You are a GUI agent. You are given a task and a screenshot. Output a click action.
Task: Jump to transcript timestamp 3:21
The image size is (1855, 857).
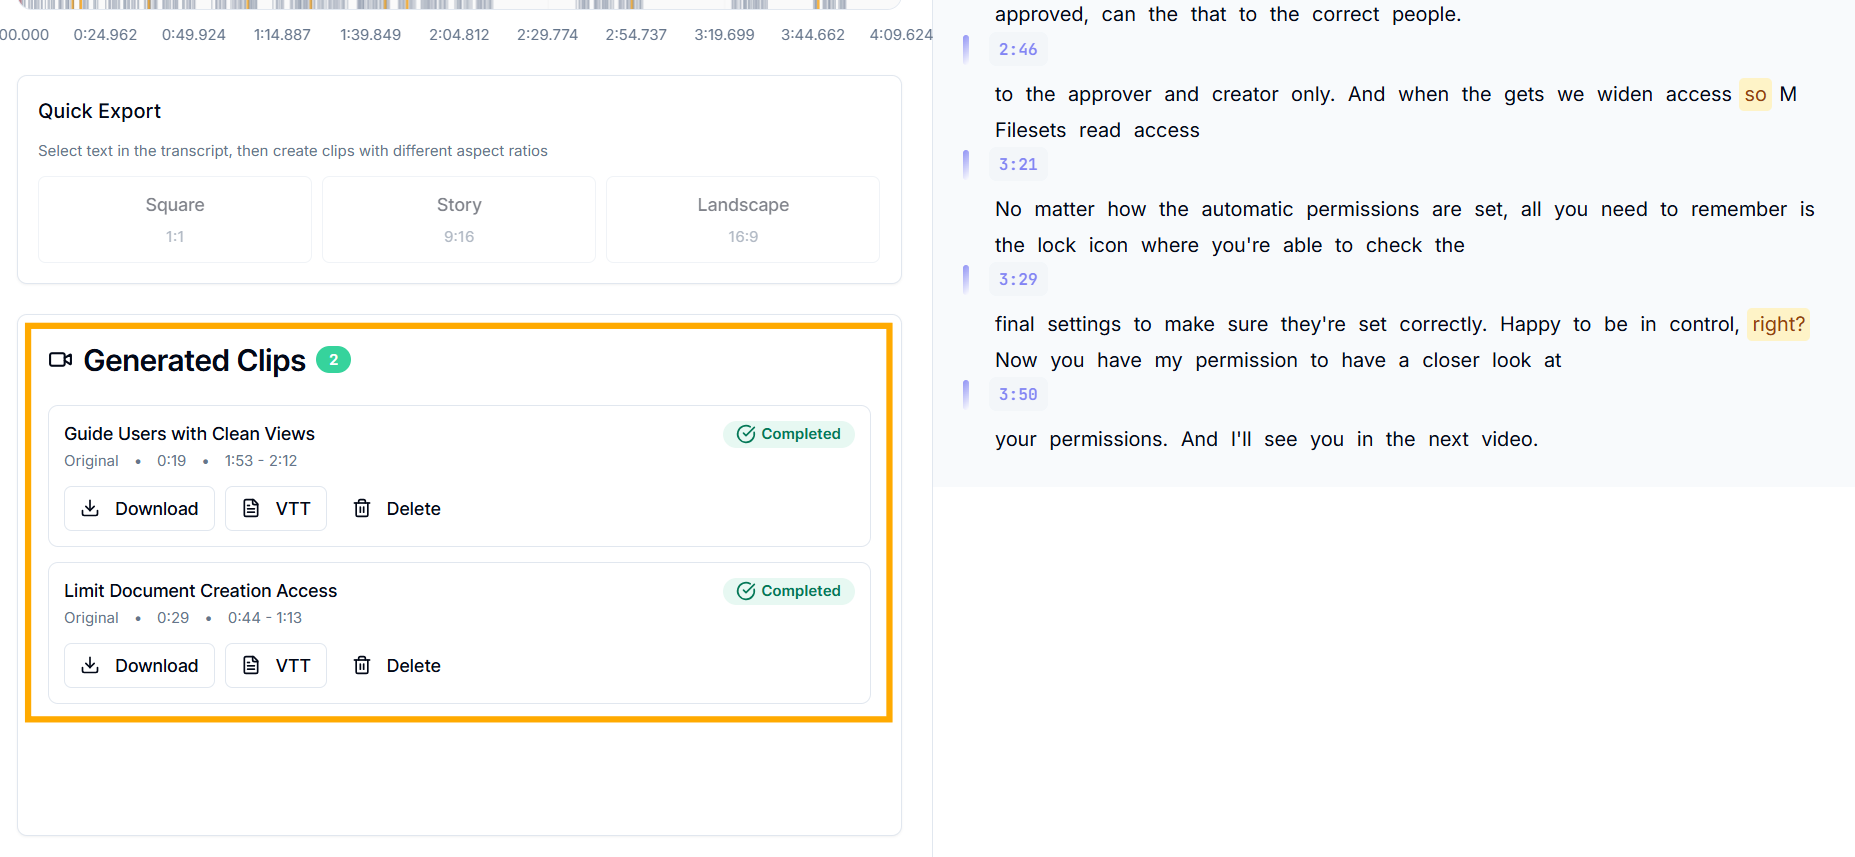point(1018,164)
